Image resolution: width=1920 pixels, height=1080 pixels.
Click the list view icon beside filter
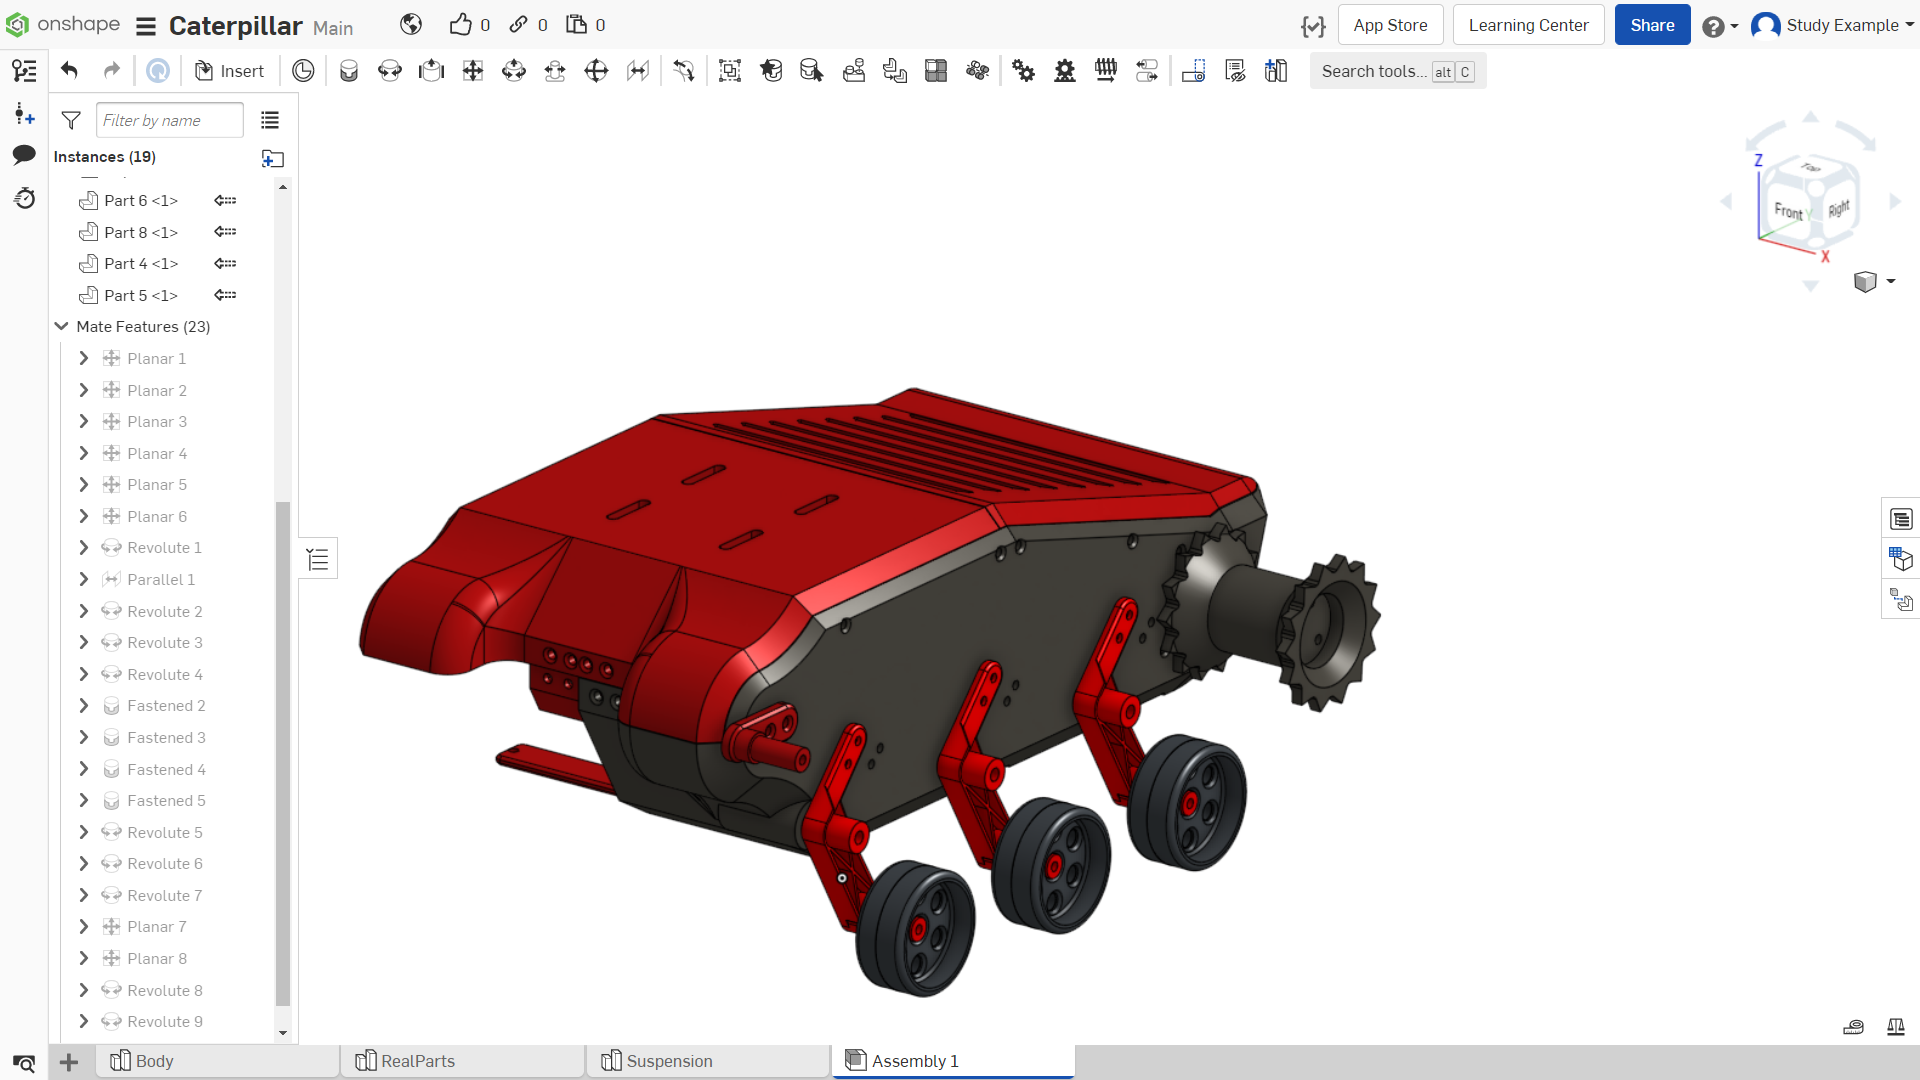click(x=270, y=120)
